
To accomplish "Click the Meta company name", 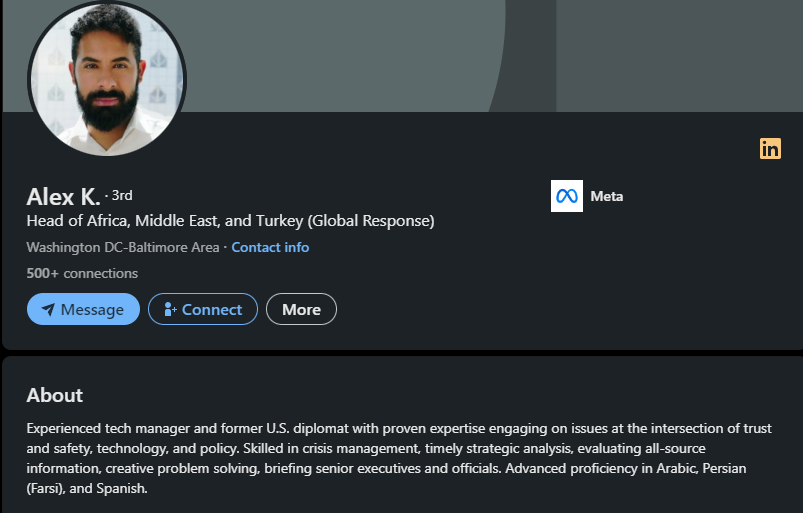I will click(607, 196).
